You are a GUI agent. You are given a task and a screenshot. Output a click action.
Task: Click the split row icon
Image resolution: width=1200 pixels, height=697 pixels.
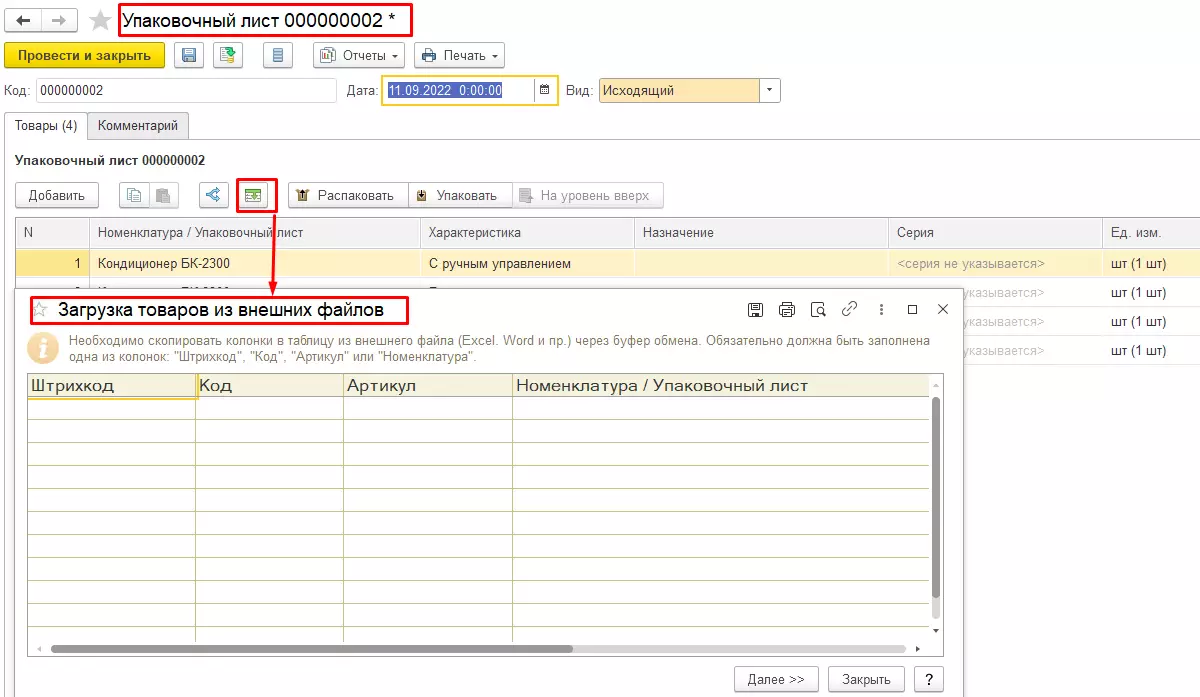point(212,195)
